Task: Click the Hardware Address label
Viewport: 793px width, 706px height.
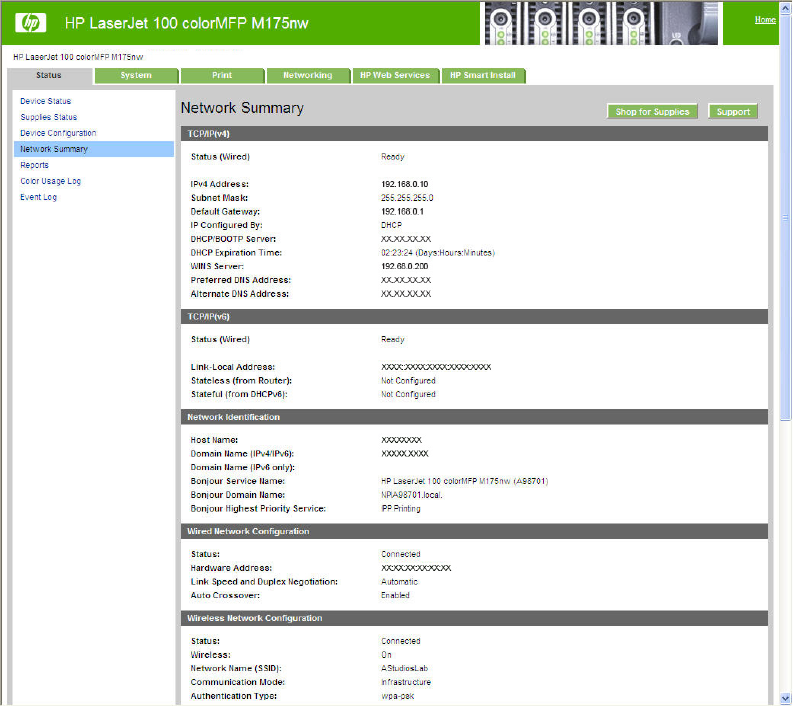Action: click(x=231, y=568)
